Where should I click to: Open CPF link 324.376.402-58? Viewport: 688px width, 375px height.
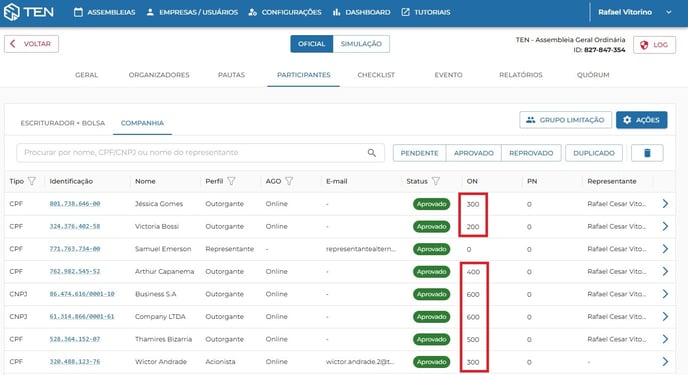coord(75,226)
